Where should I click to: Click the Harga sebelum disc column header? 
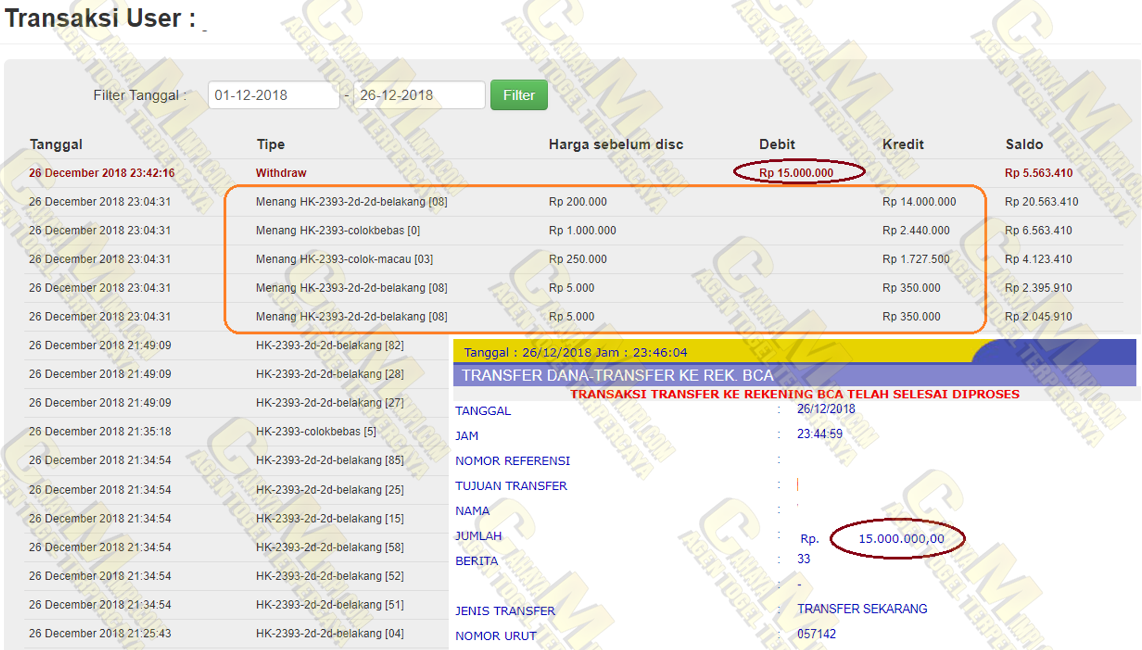tap(615, 144)
